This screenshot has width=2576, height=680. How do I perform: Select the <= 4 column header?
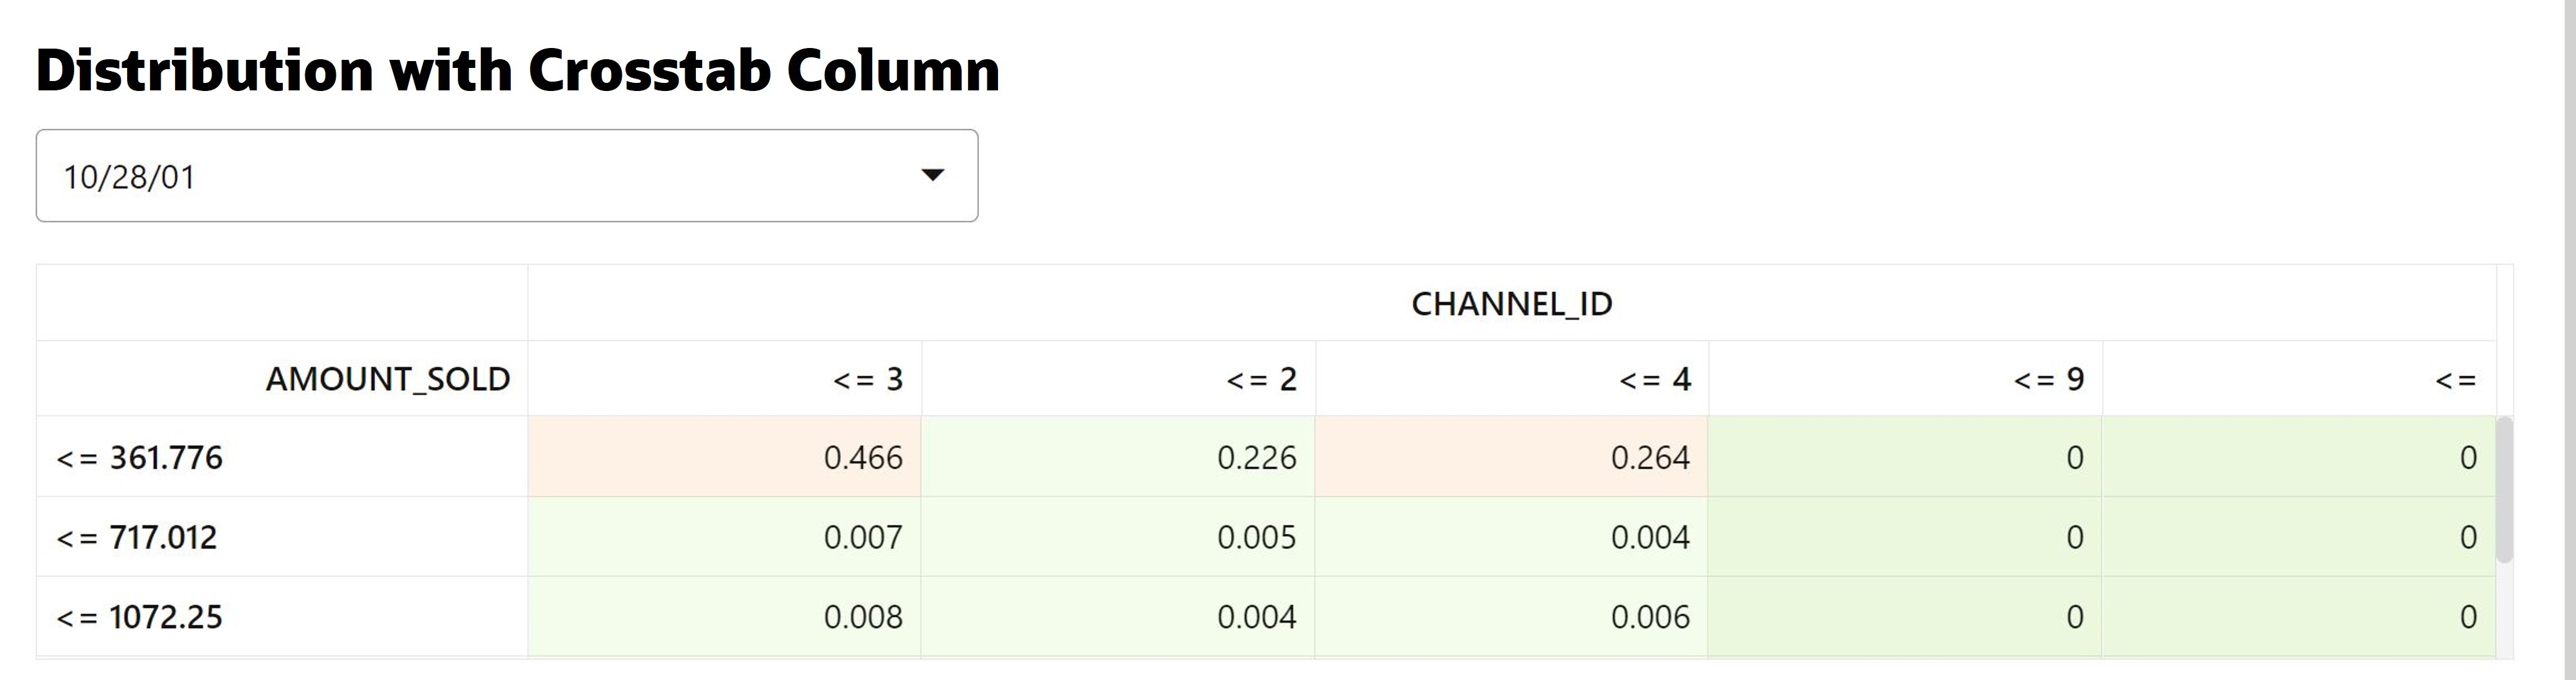click(1655, 379)
